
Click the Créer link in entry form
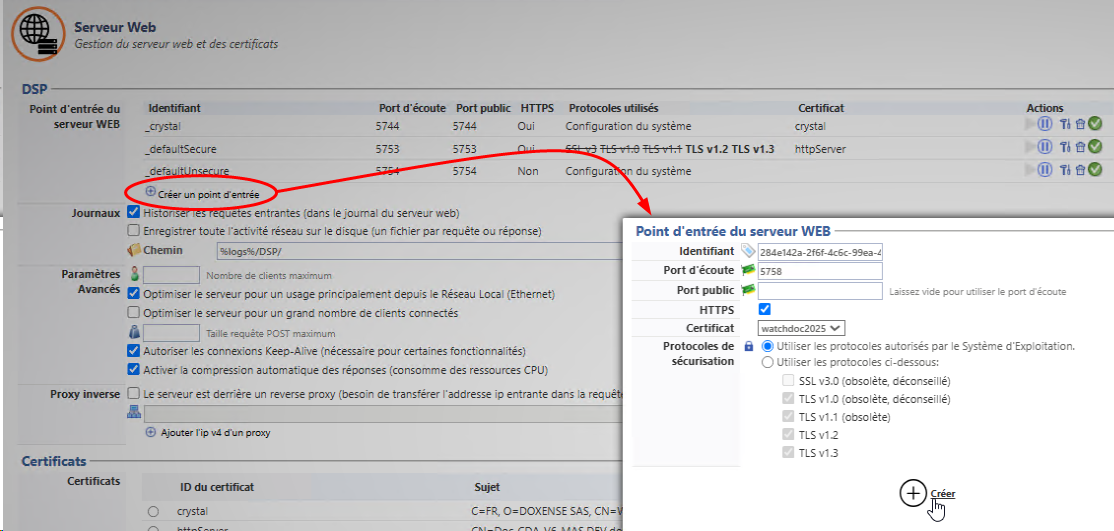click(942, 494)
